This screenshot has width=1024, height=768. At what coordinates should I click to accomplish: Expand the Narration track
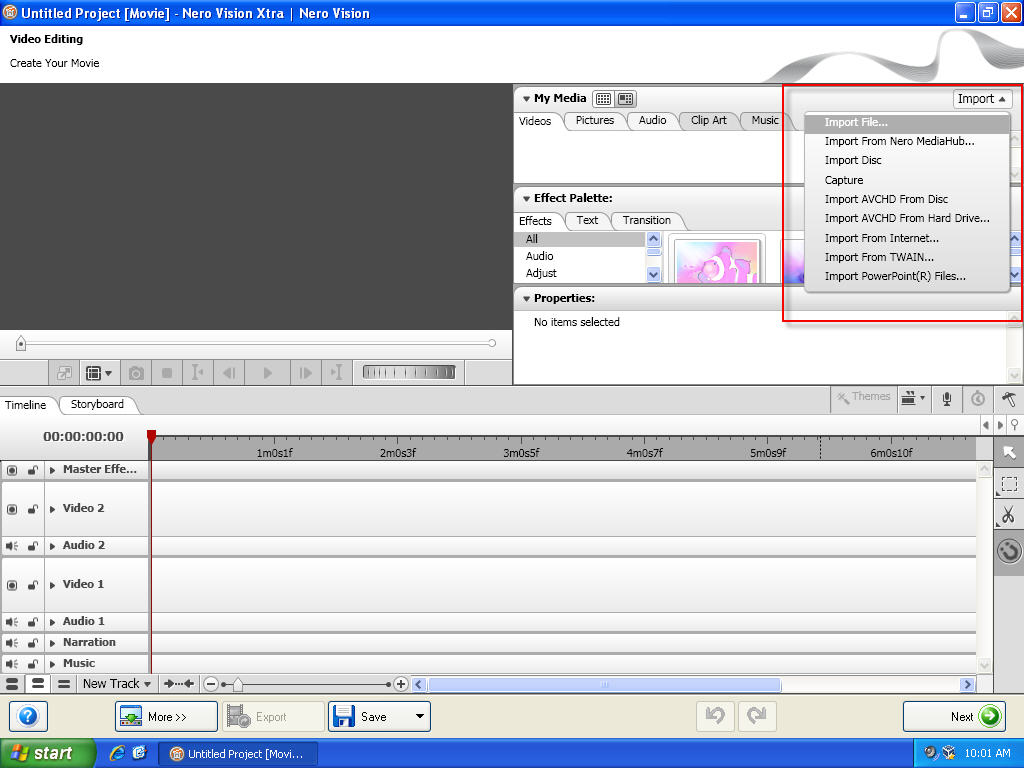[52, 643]
